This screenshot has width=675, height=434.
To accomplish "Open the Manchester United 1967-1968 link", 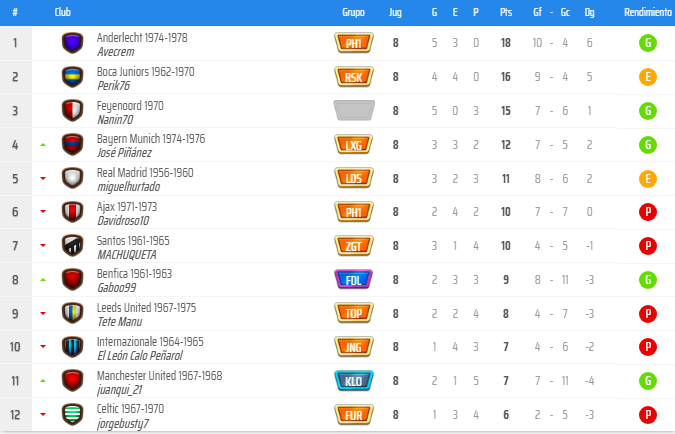I will [x=159, y=375].
